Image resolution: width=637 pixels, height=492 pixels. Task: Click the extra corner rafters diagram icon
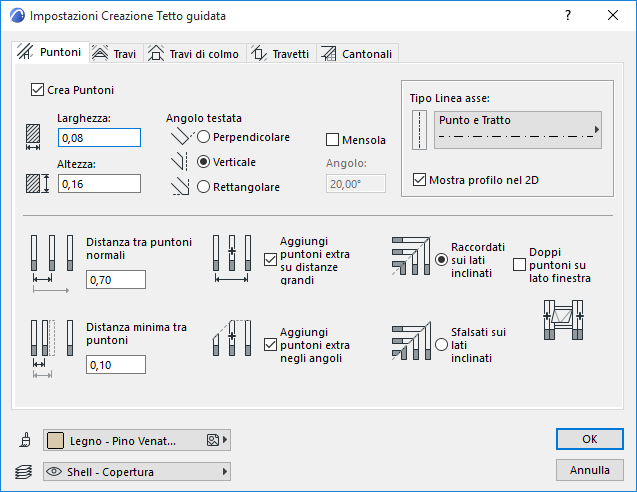click(x=232, y=345)
